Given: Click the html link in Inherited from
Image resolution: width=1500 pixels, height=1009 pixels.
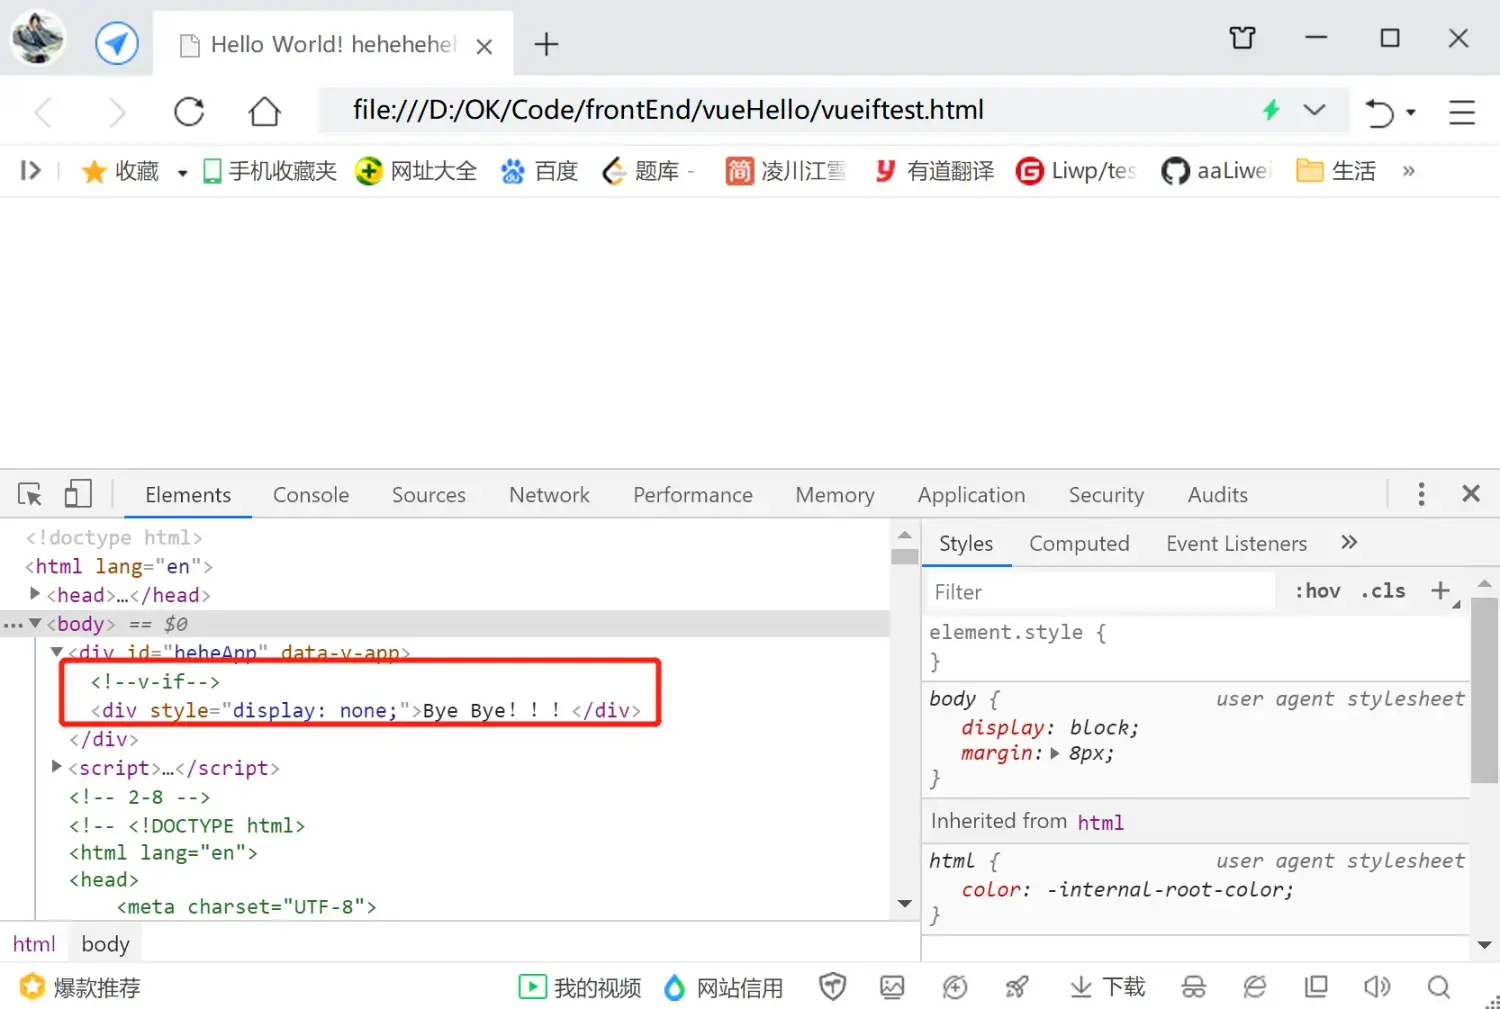Looking at the screenshot, I should [1100, 822].
